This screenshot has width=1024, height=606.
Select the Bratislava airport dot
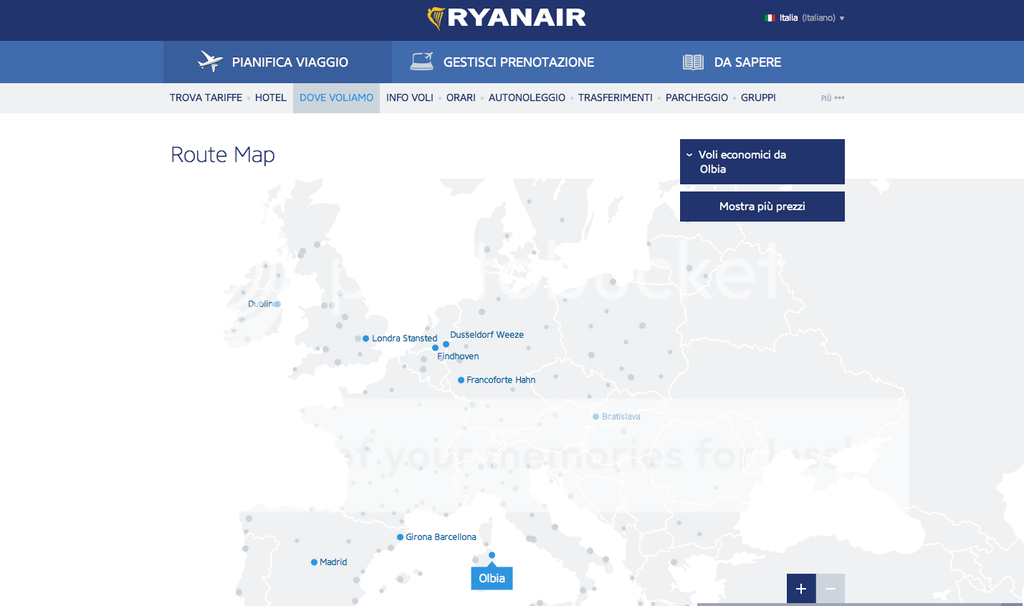point(596,417)
